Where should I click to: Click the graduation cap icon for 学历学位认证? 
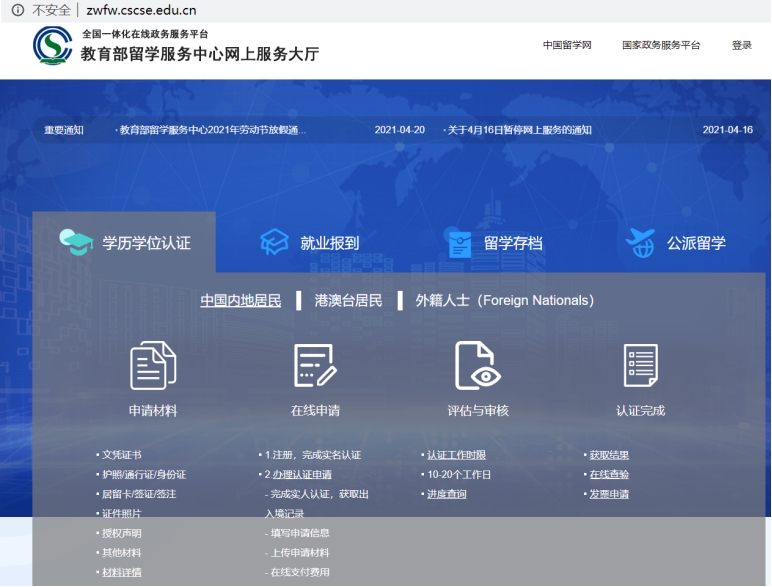(76, 242)
